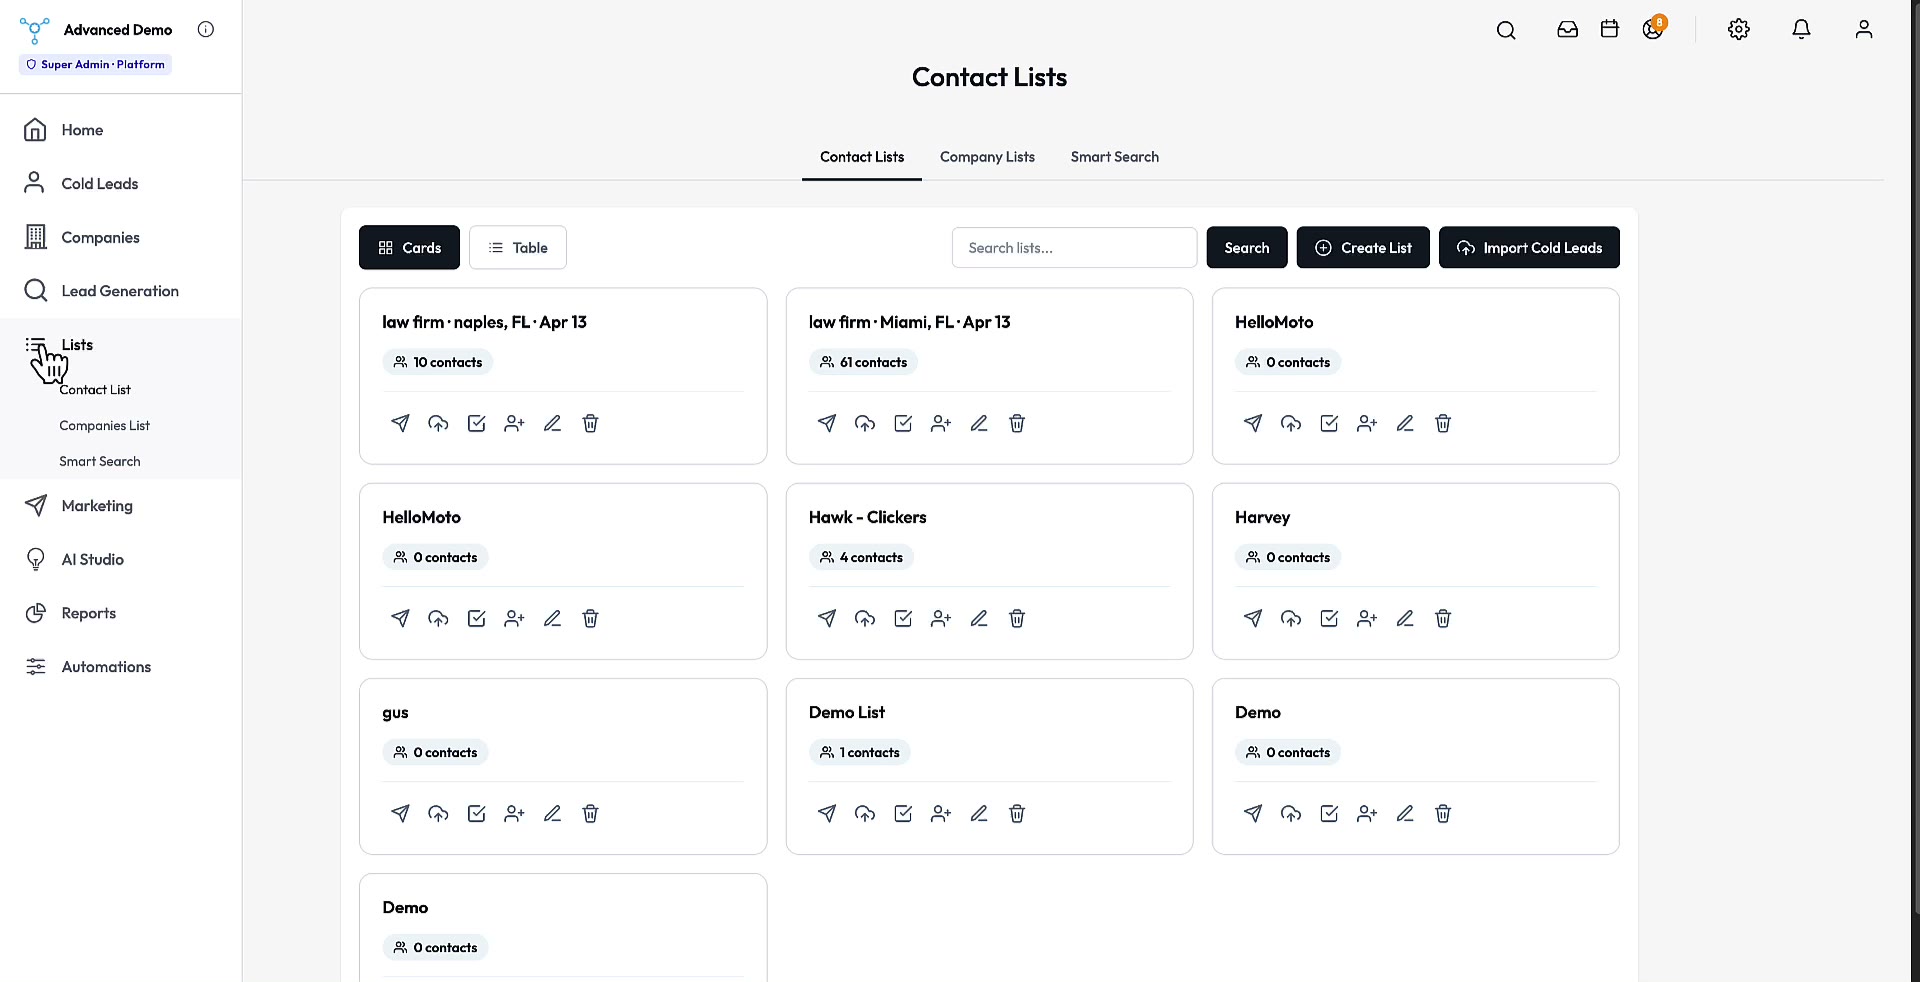The width and height of the screenshot is (1920, 982).
Task: Switch to the Company Lists tab
Action: pyautogui.click(x=987, y=157)
